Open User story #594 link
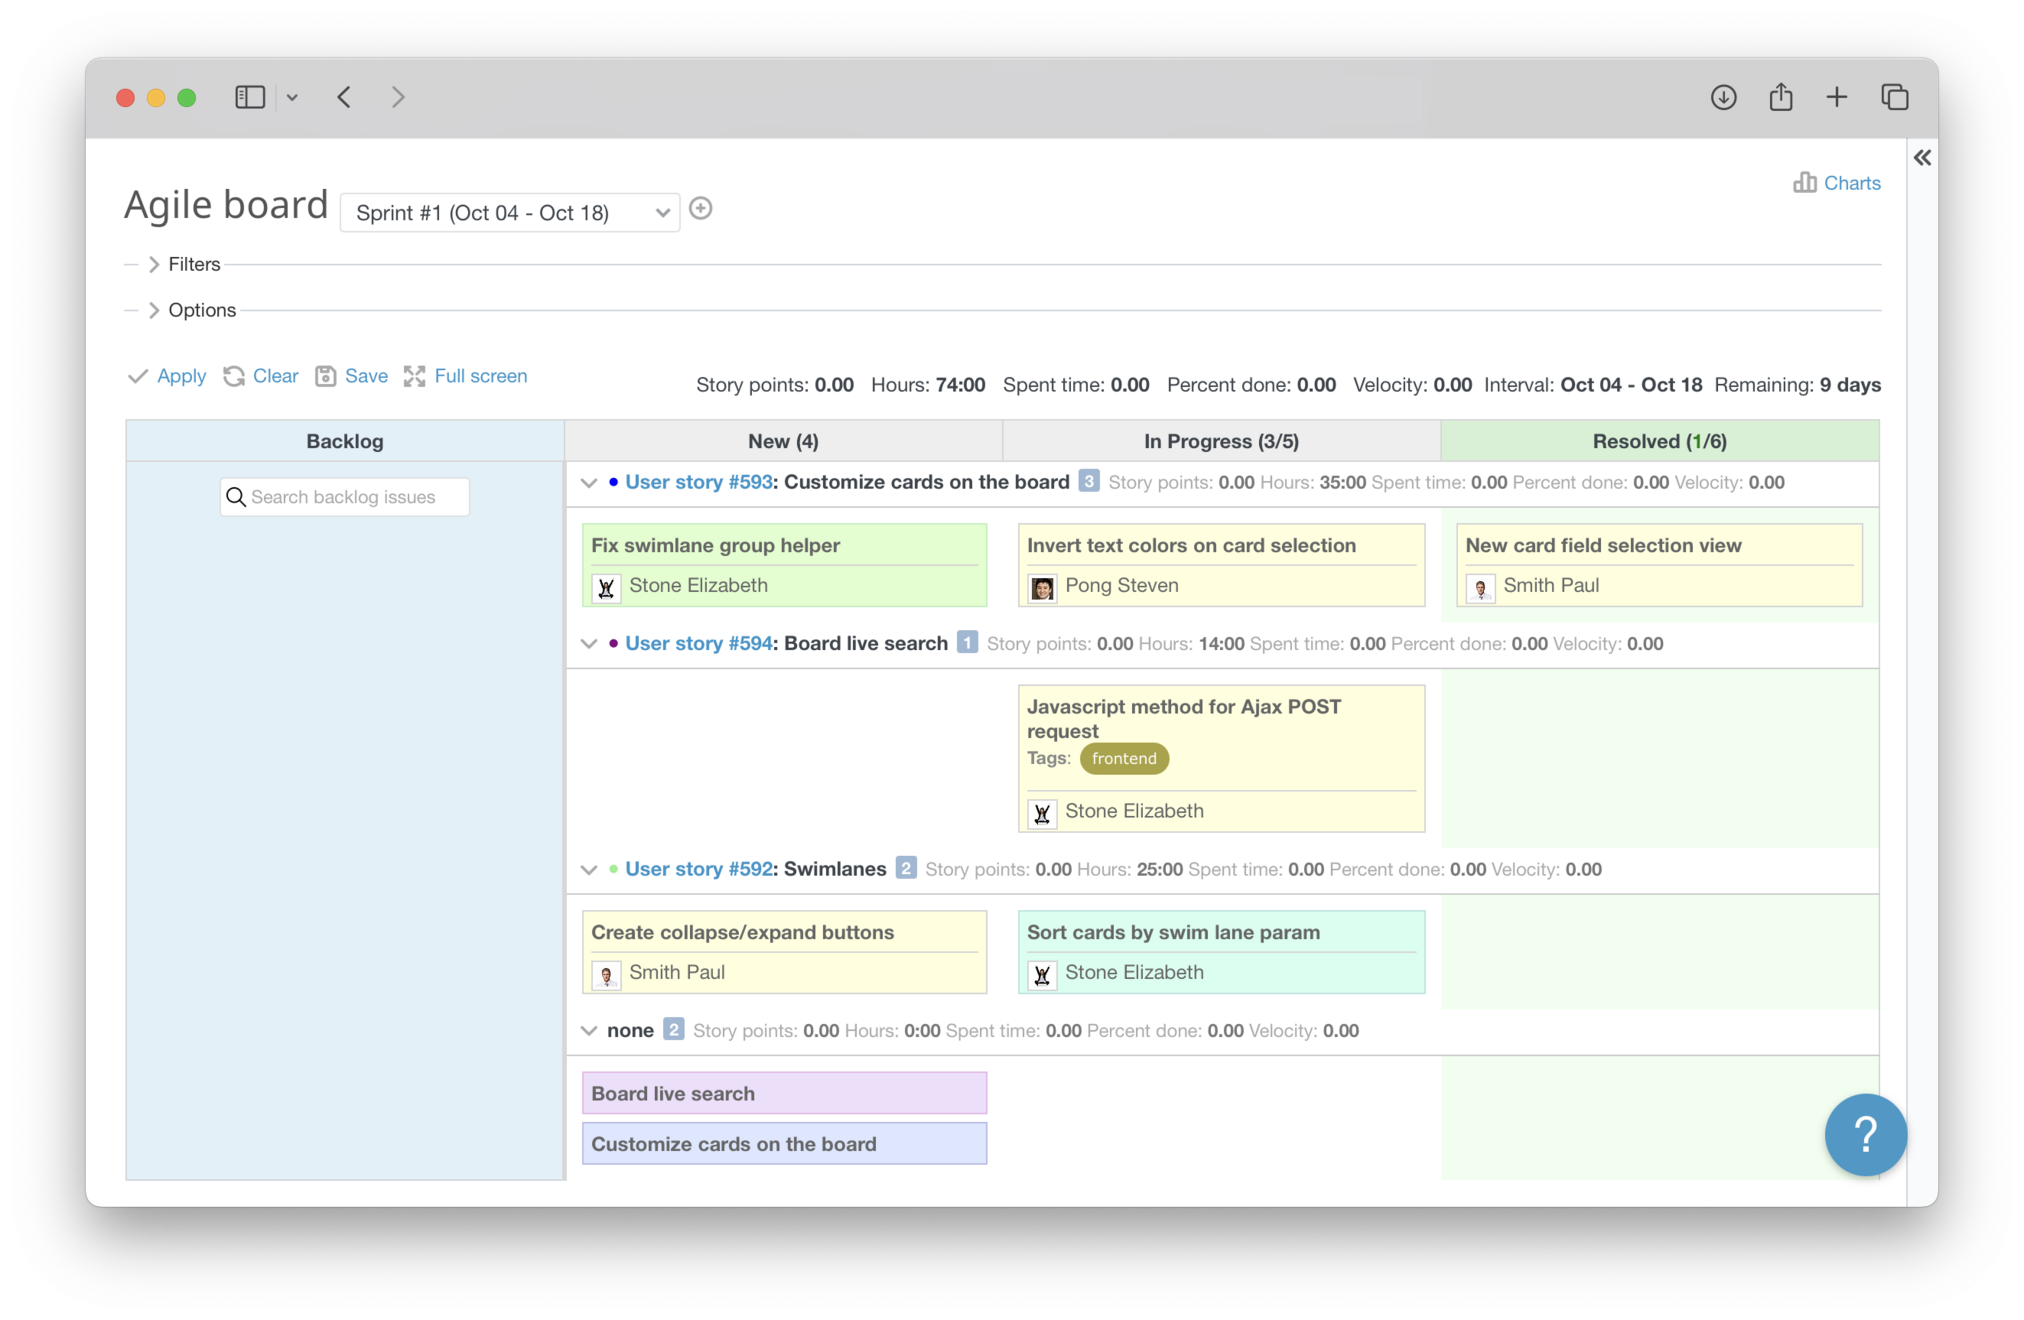Screen dimensions: 2024x1320 [x=698, y=643]
